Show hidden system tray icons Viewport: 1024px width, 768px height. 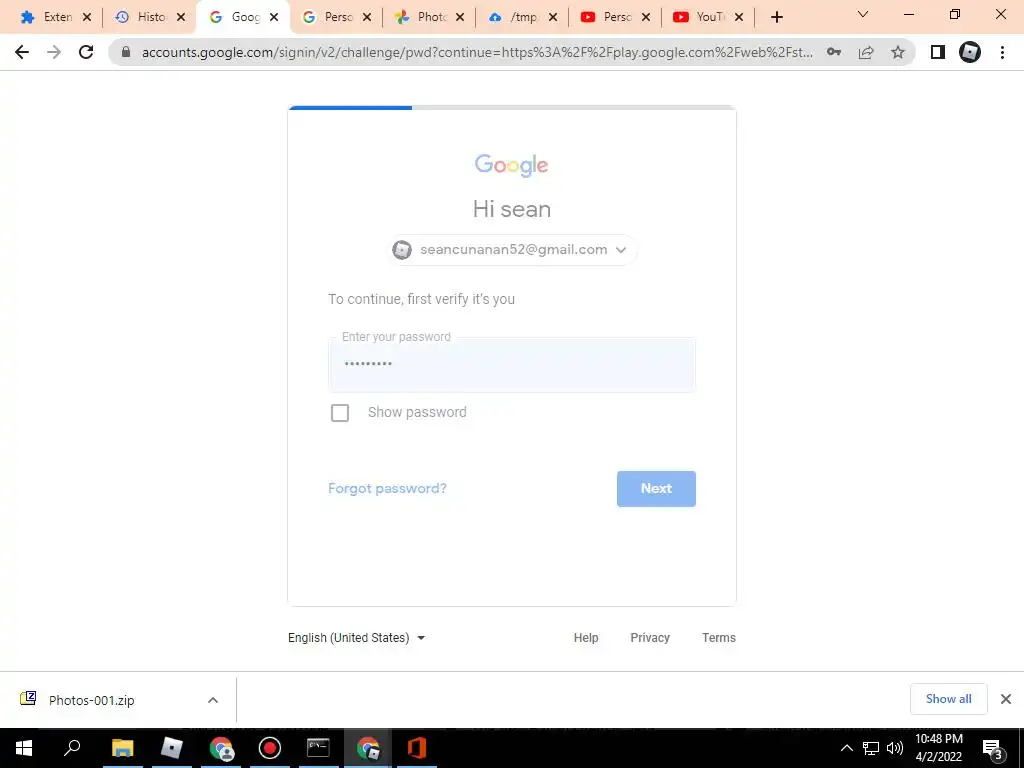click(x=846, y=748)
